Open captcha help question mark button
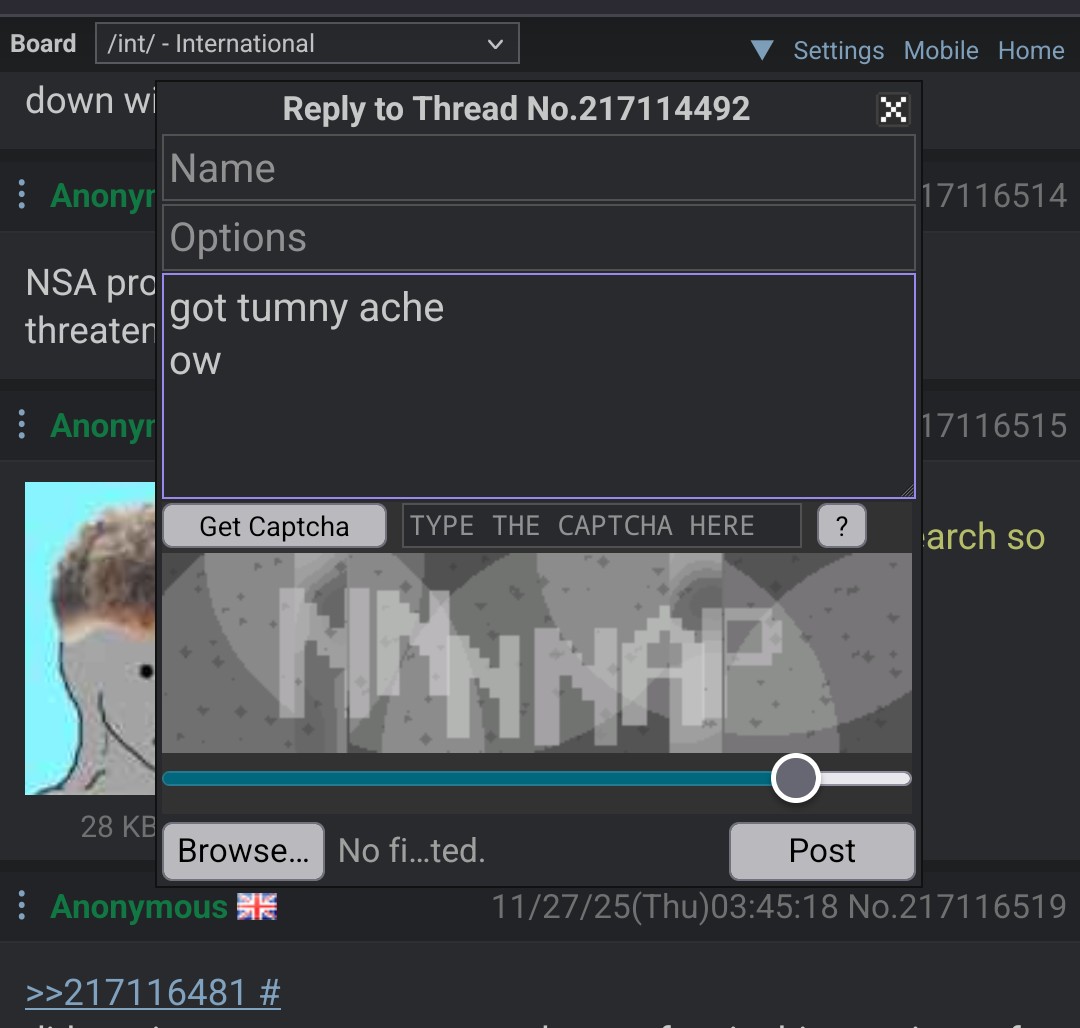Screen dimensions: 1080x1028 coord(842,525)
